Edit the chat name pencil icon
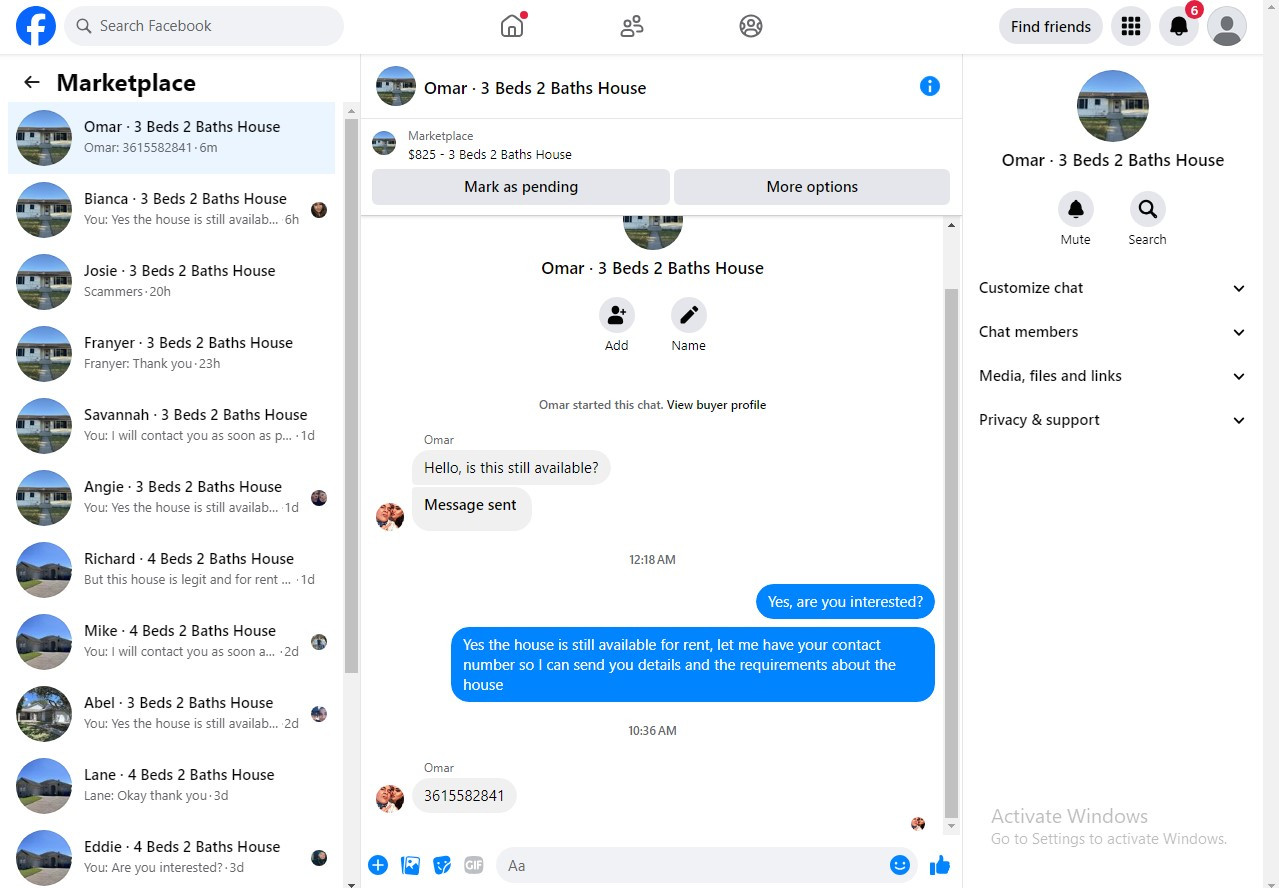1279x888 pixels. [x=689, y=315]
